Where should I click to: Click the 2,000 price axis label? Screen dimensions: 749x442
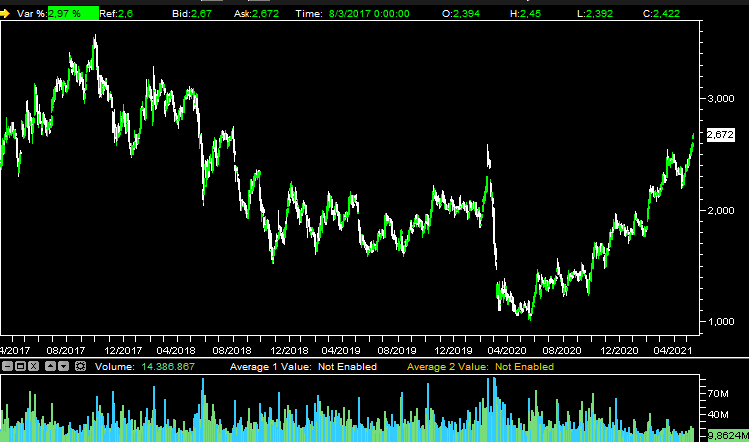point(721,210)
